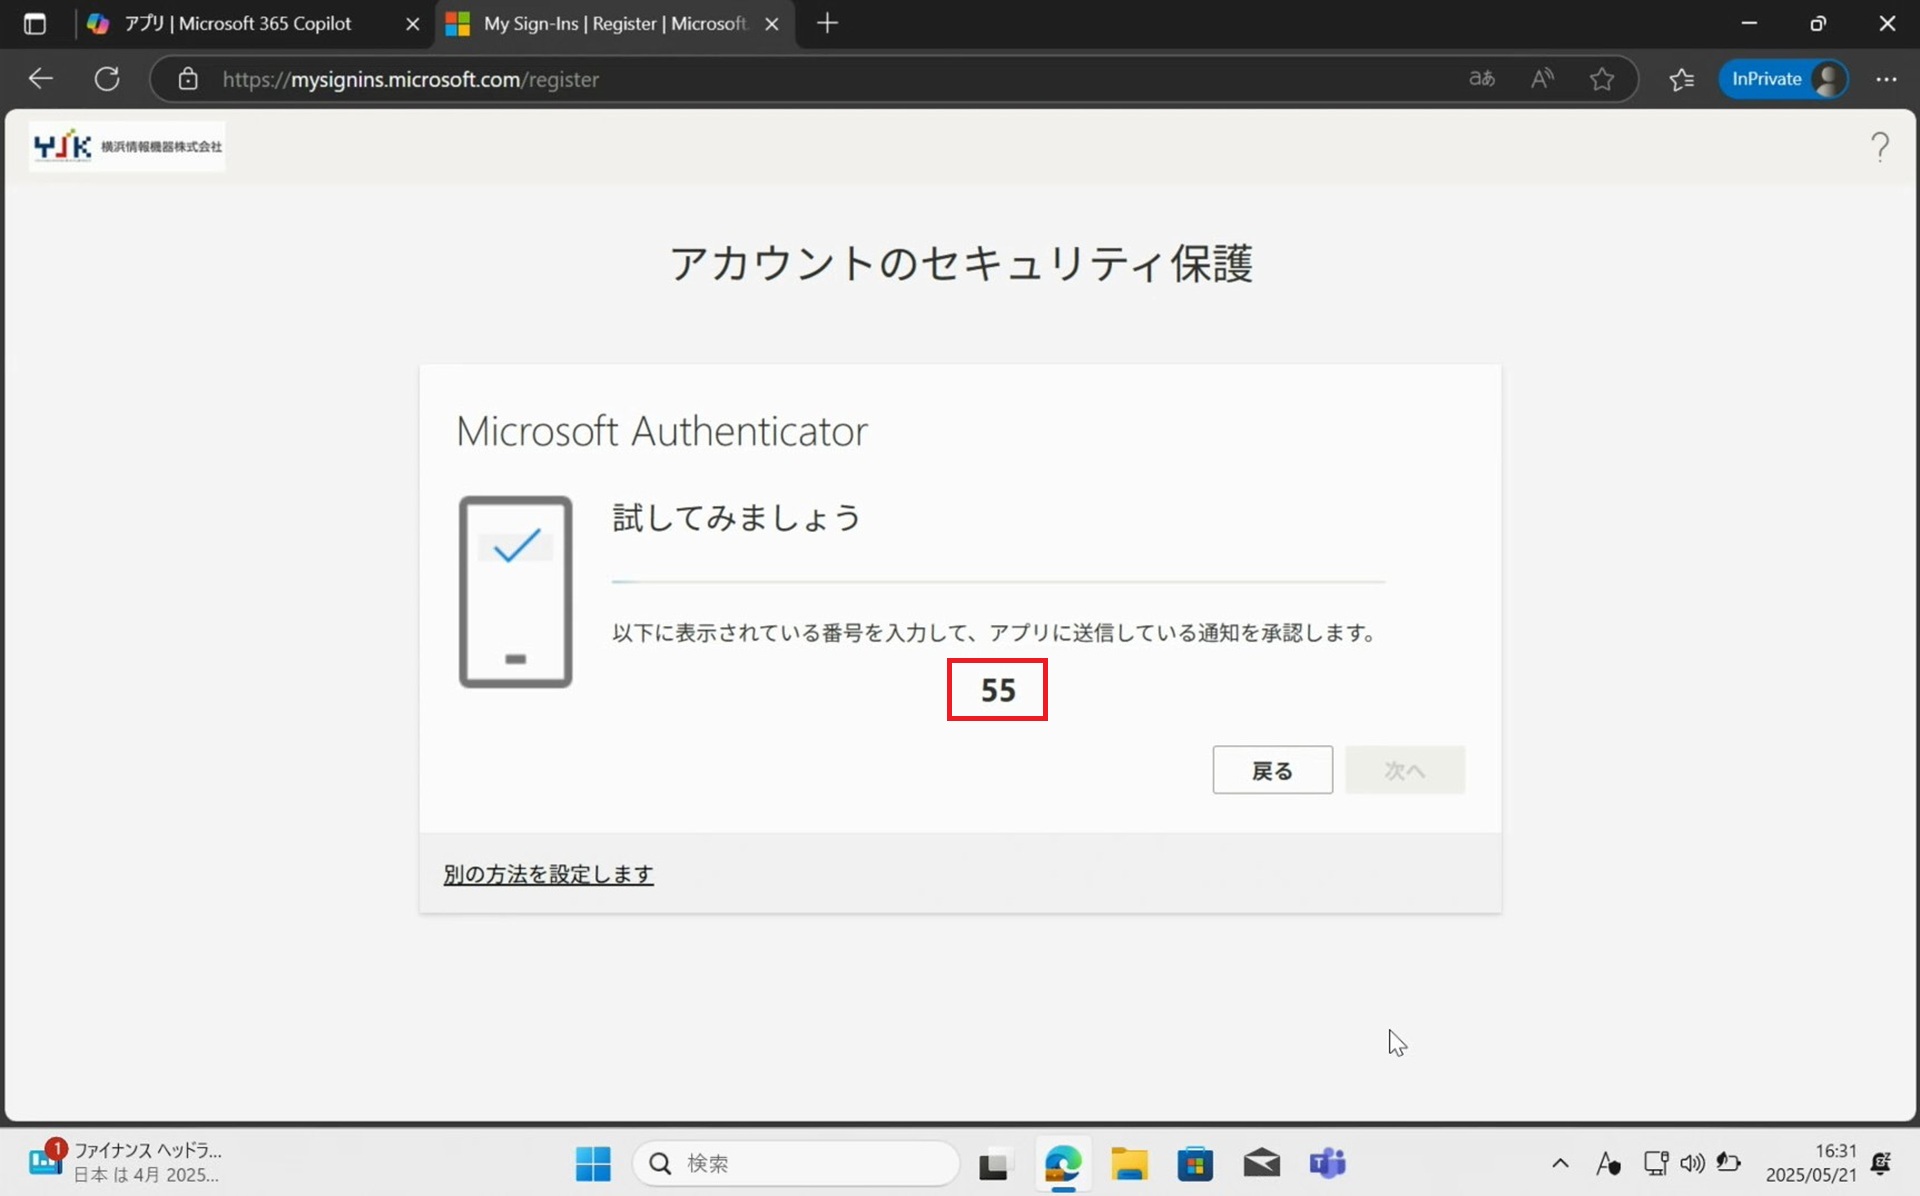
Task: Click the translate page icon in address bar
Action: point(1482,78)
